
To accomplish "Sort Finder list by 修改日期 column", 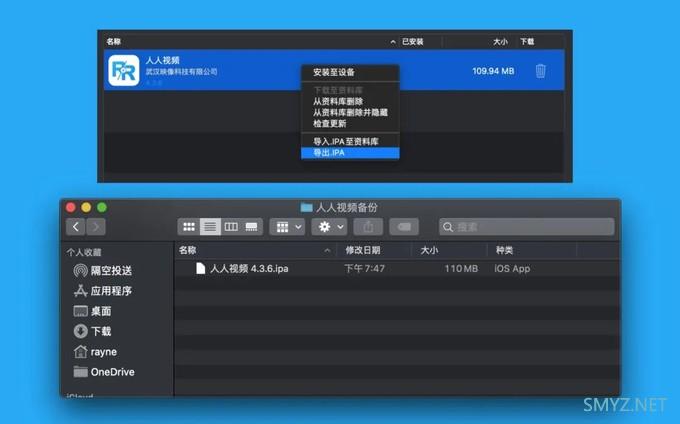I will pos(363,250).
